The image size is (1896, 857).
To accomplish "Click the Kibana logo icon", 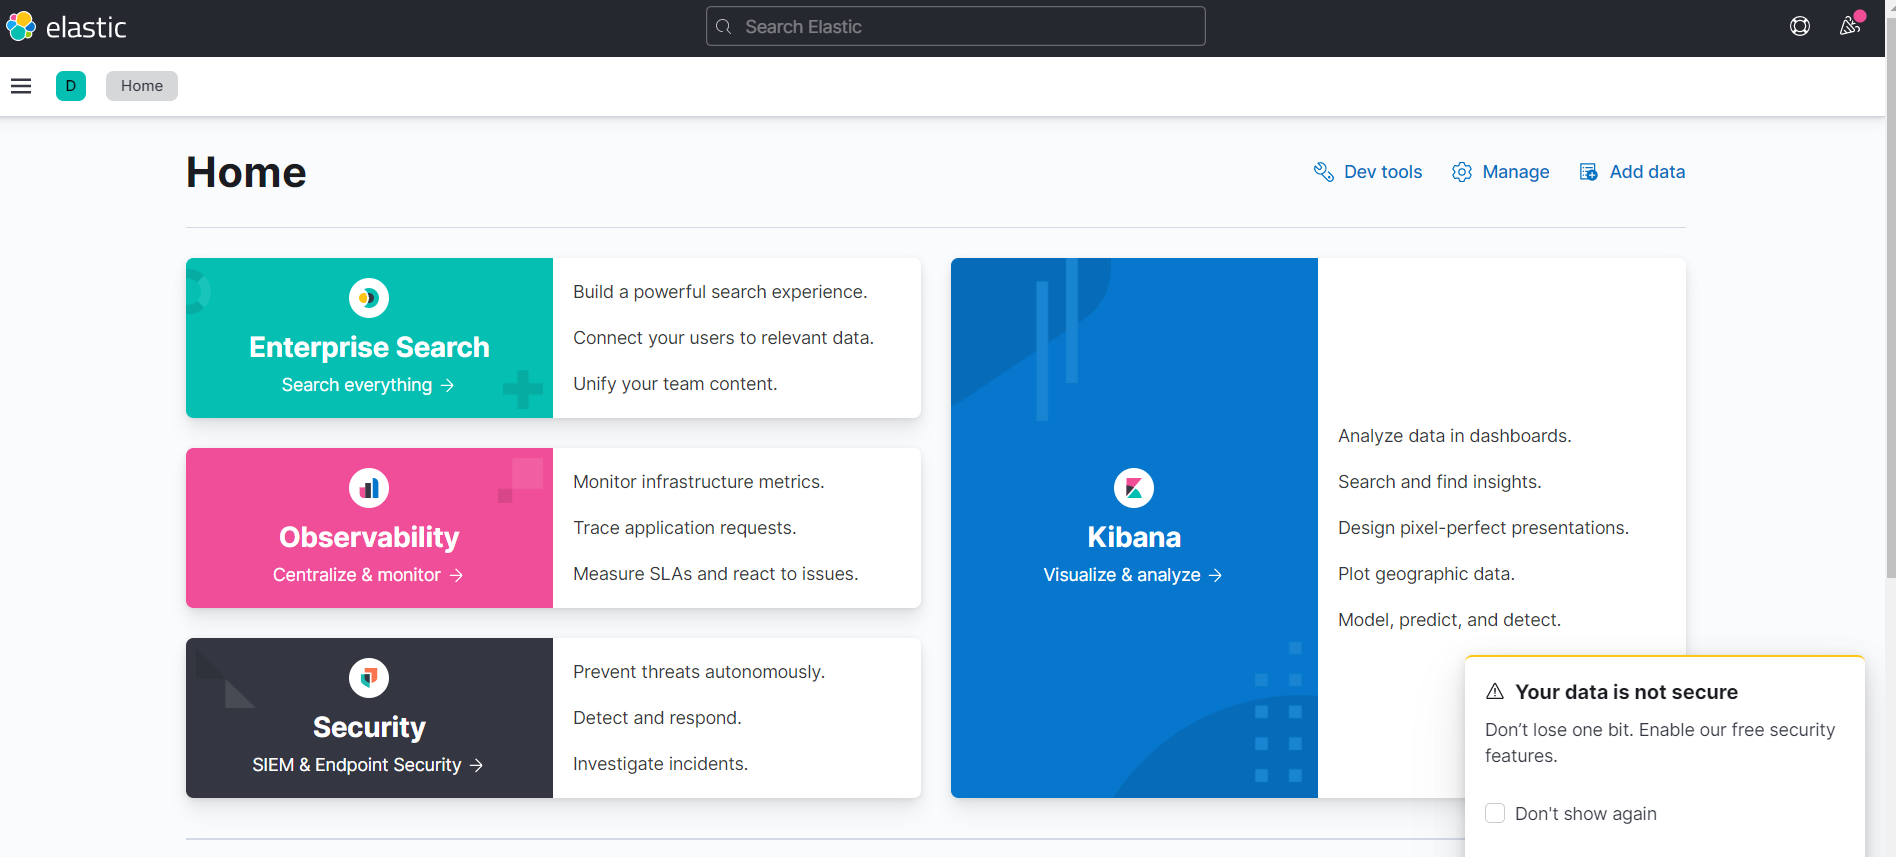I will pyautogui.click(x=1134, y=488).
